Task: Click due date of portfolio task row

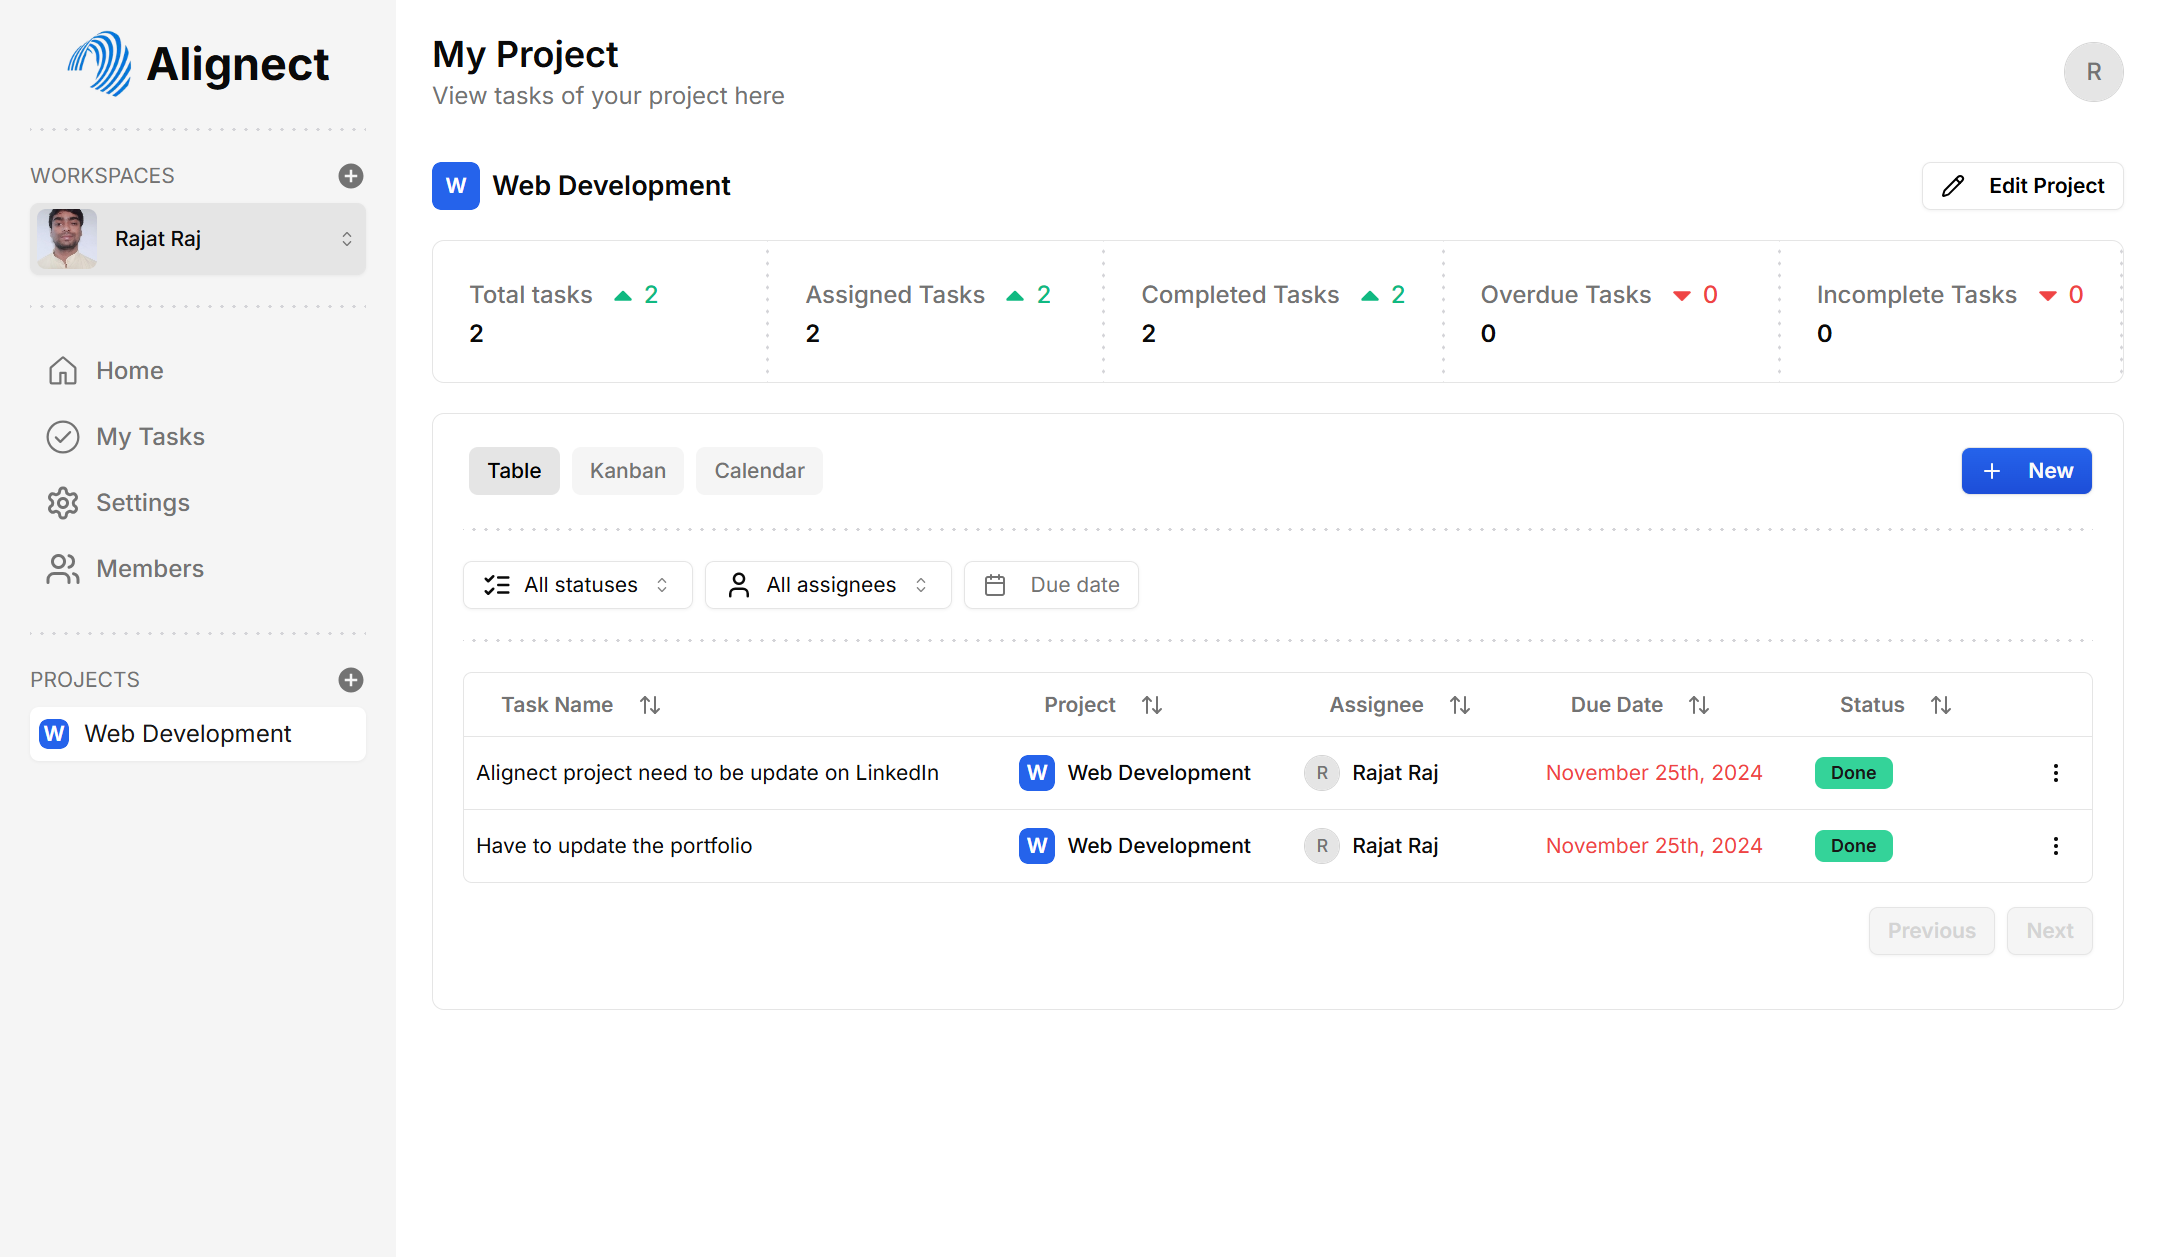Action: (1654, 846)
